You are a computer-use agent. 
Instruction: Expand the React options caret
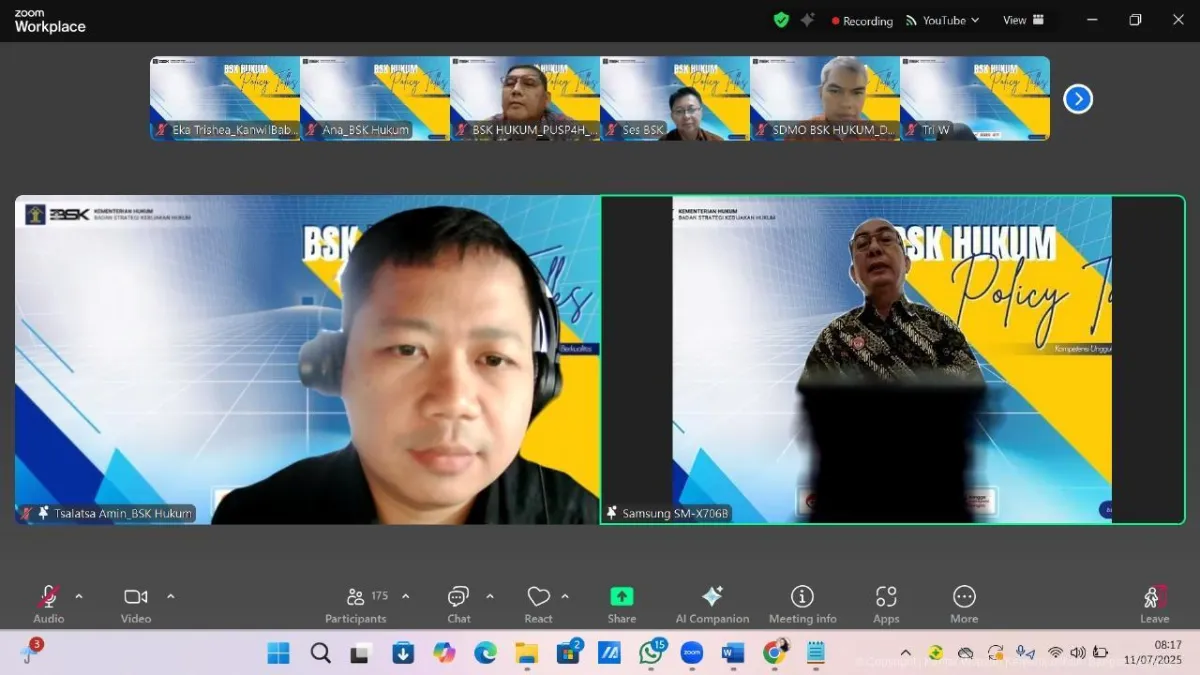click(565, 597)
